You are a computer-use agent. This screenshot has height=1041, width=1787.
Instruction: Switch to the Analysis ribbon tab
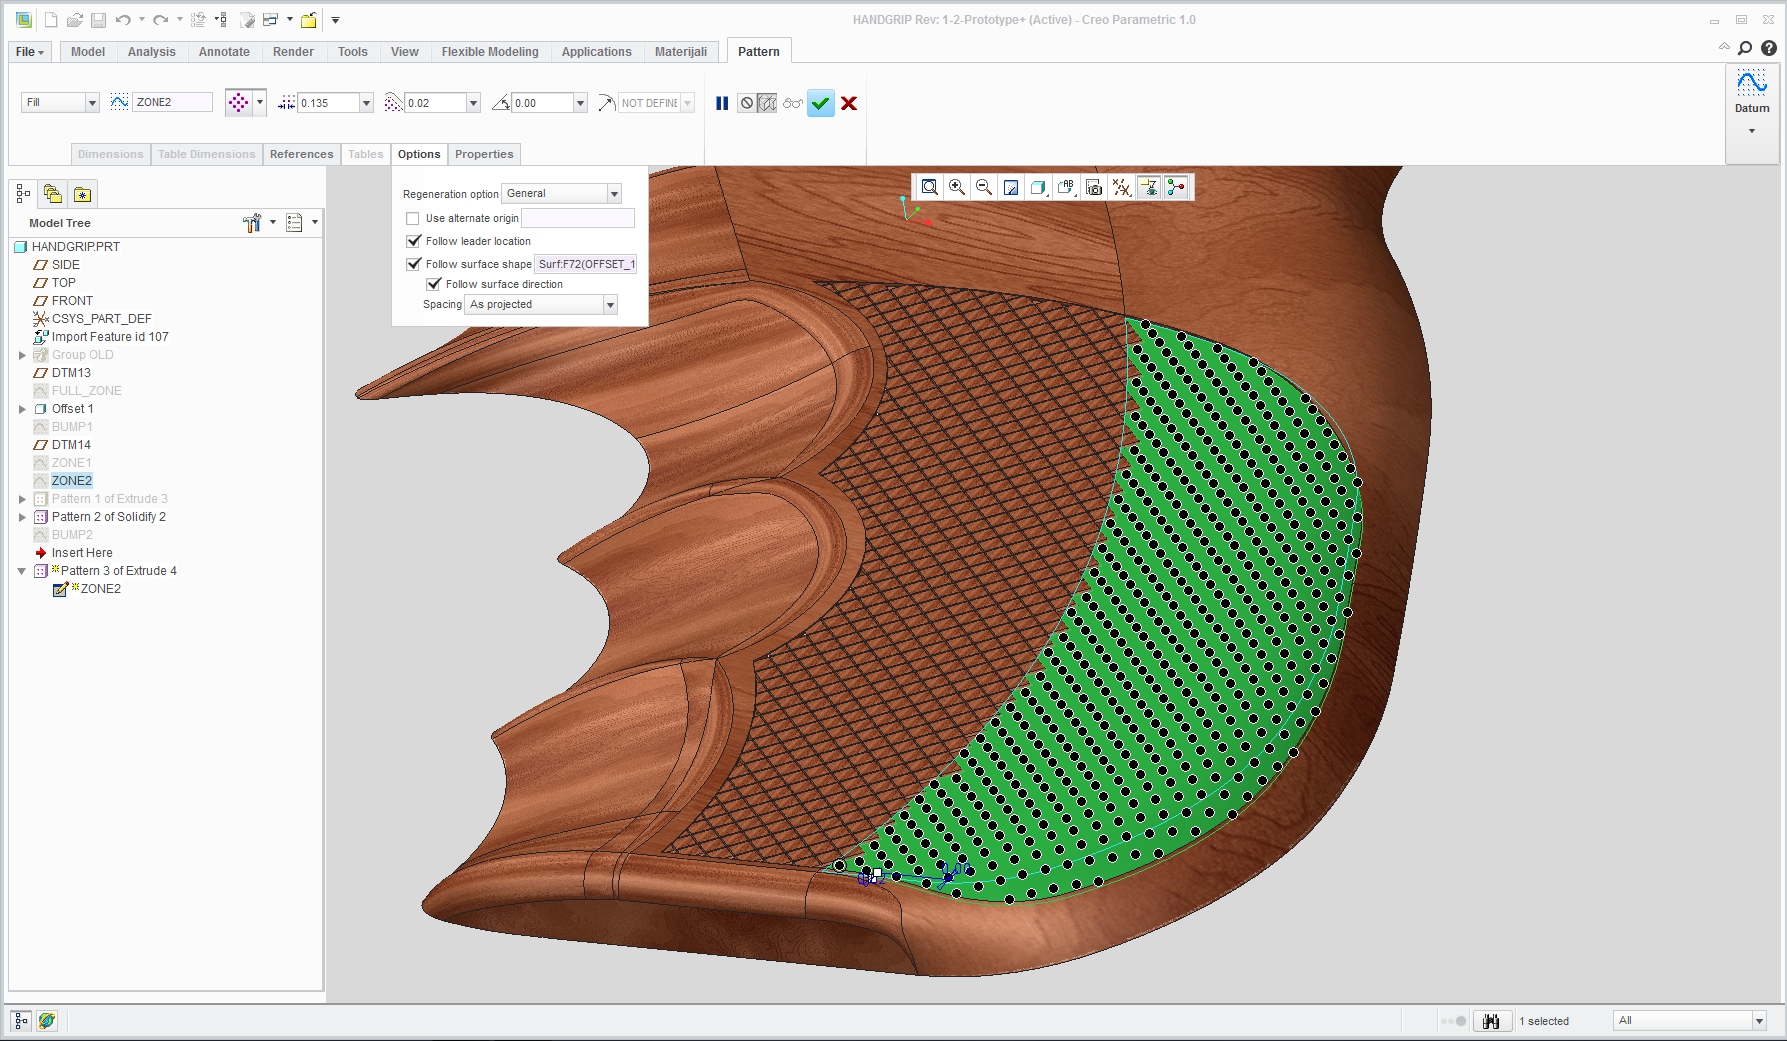coord(152,52)
